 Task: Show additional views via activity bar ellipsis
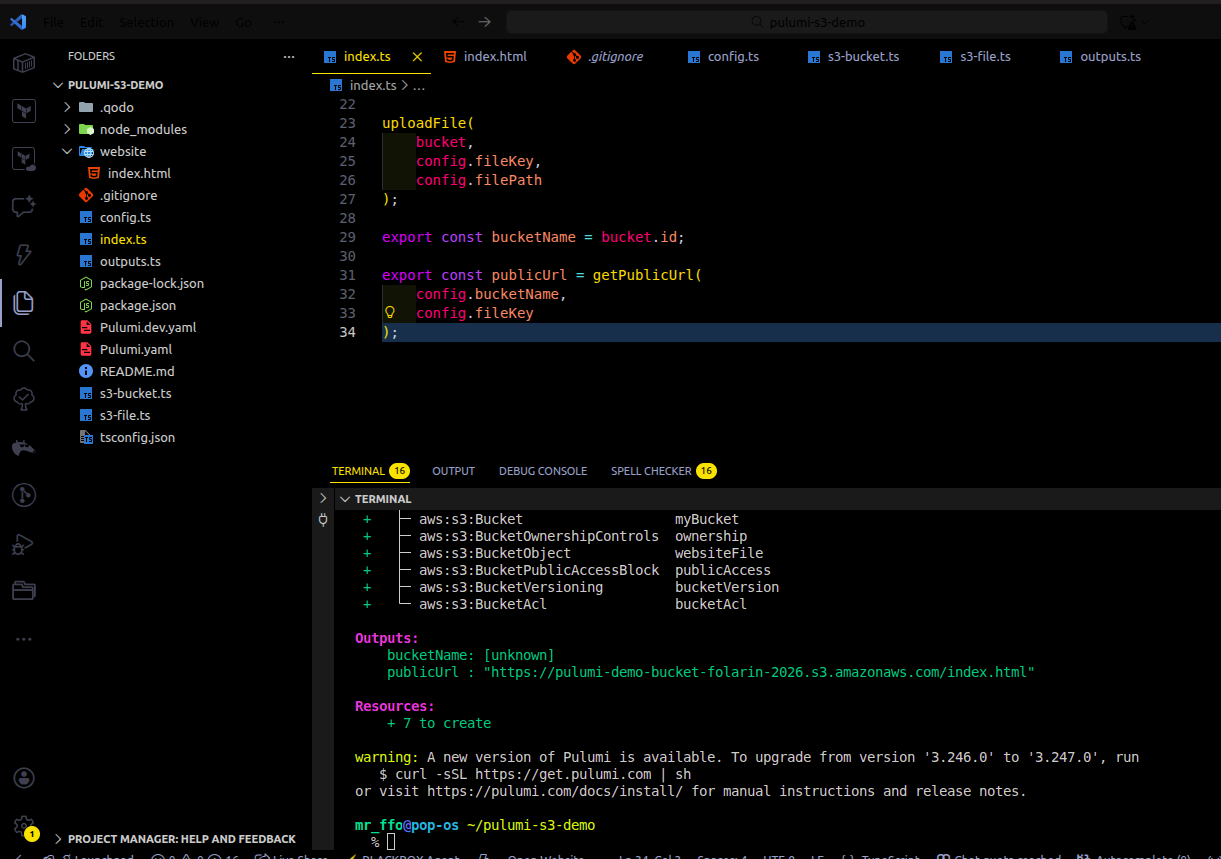[x=24, y=639]
